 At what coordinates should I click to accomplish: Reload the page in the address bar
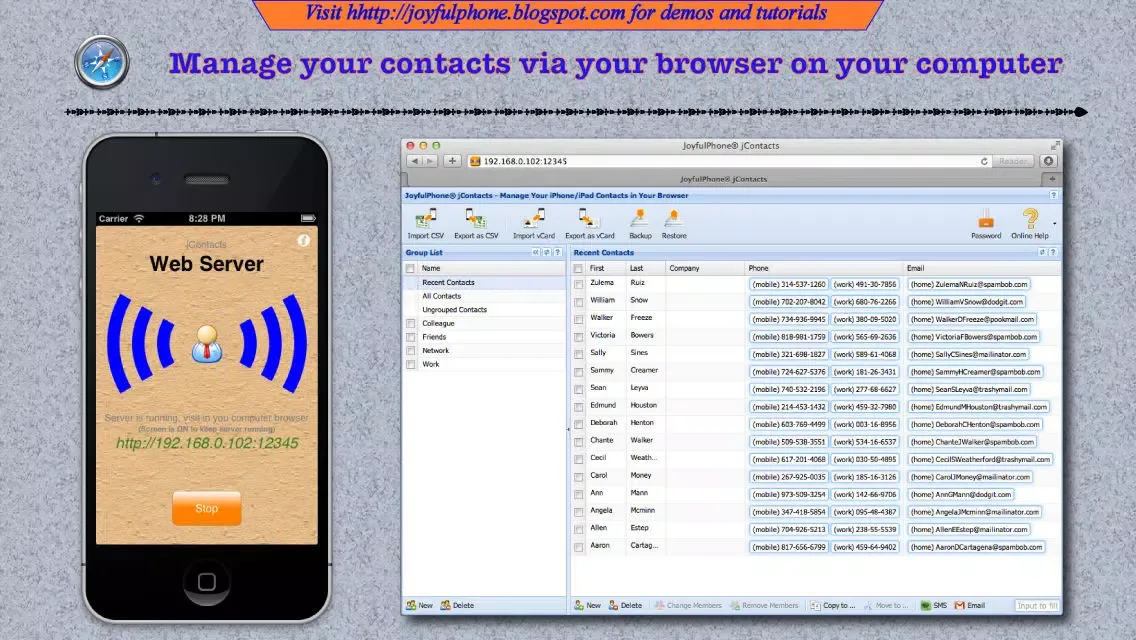tap(984, 161)
